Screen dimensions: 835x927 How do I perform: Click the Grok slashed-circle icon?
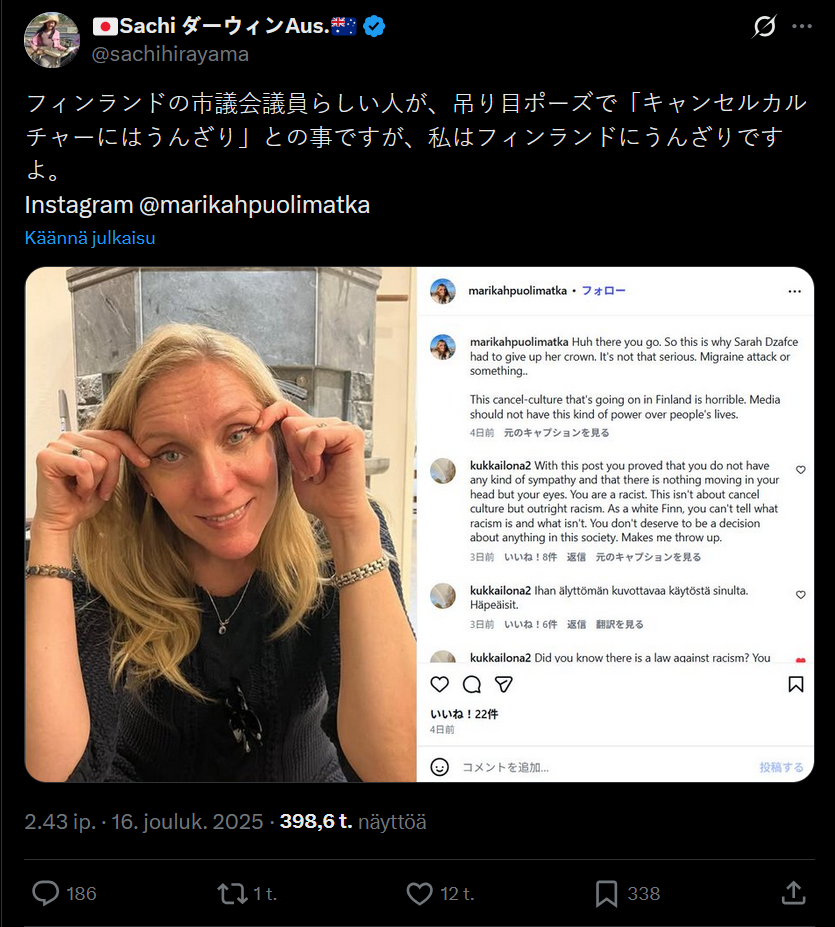(x=764, y=26)
